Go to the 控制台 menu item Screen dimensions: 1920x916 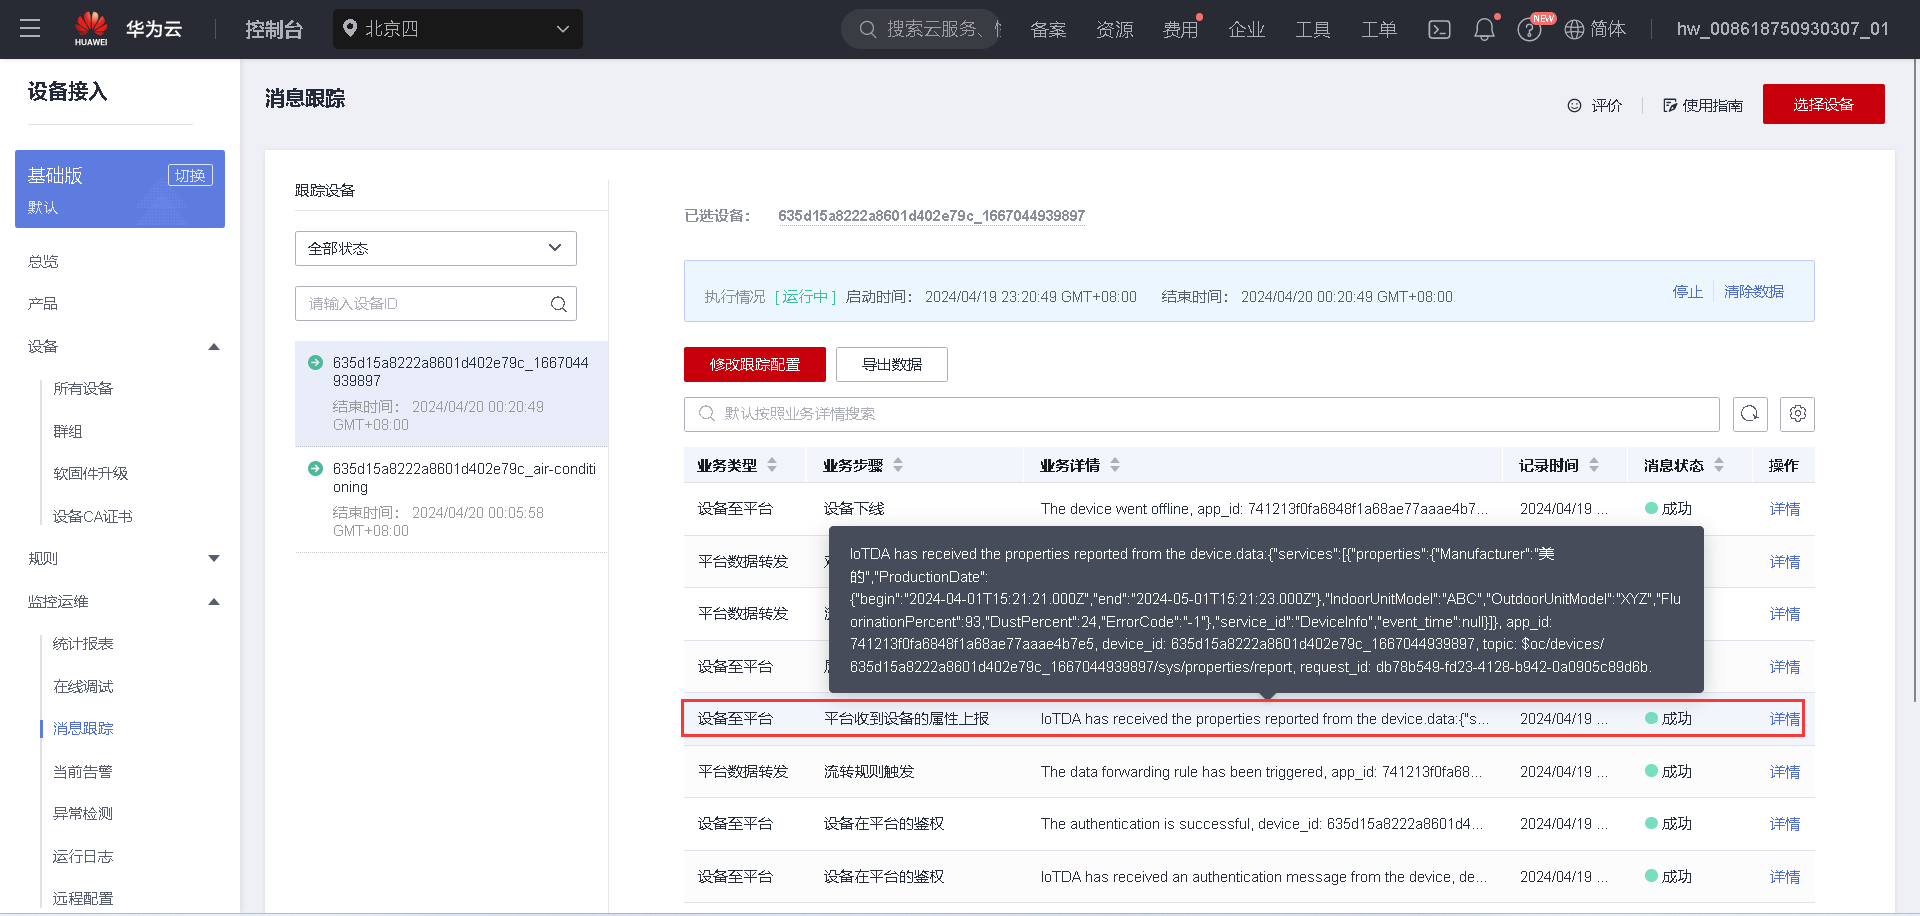pos(273,29)
